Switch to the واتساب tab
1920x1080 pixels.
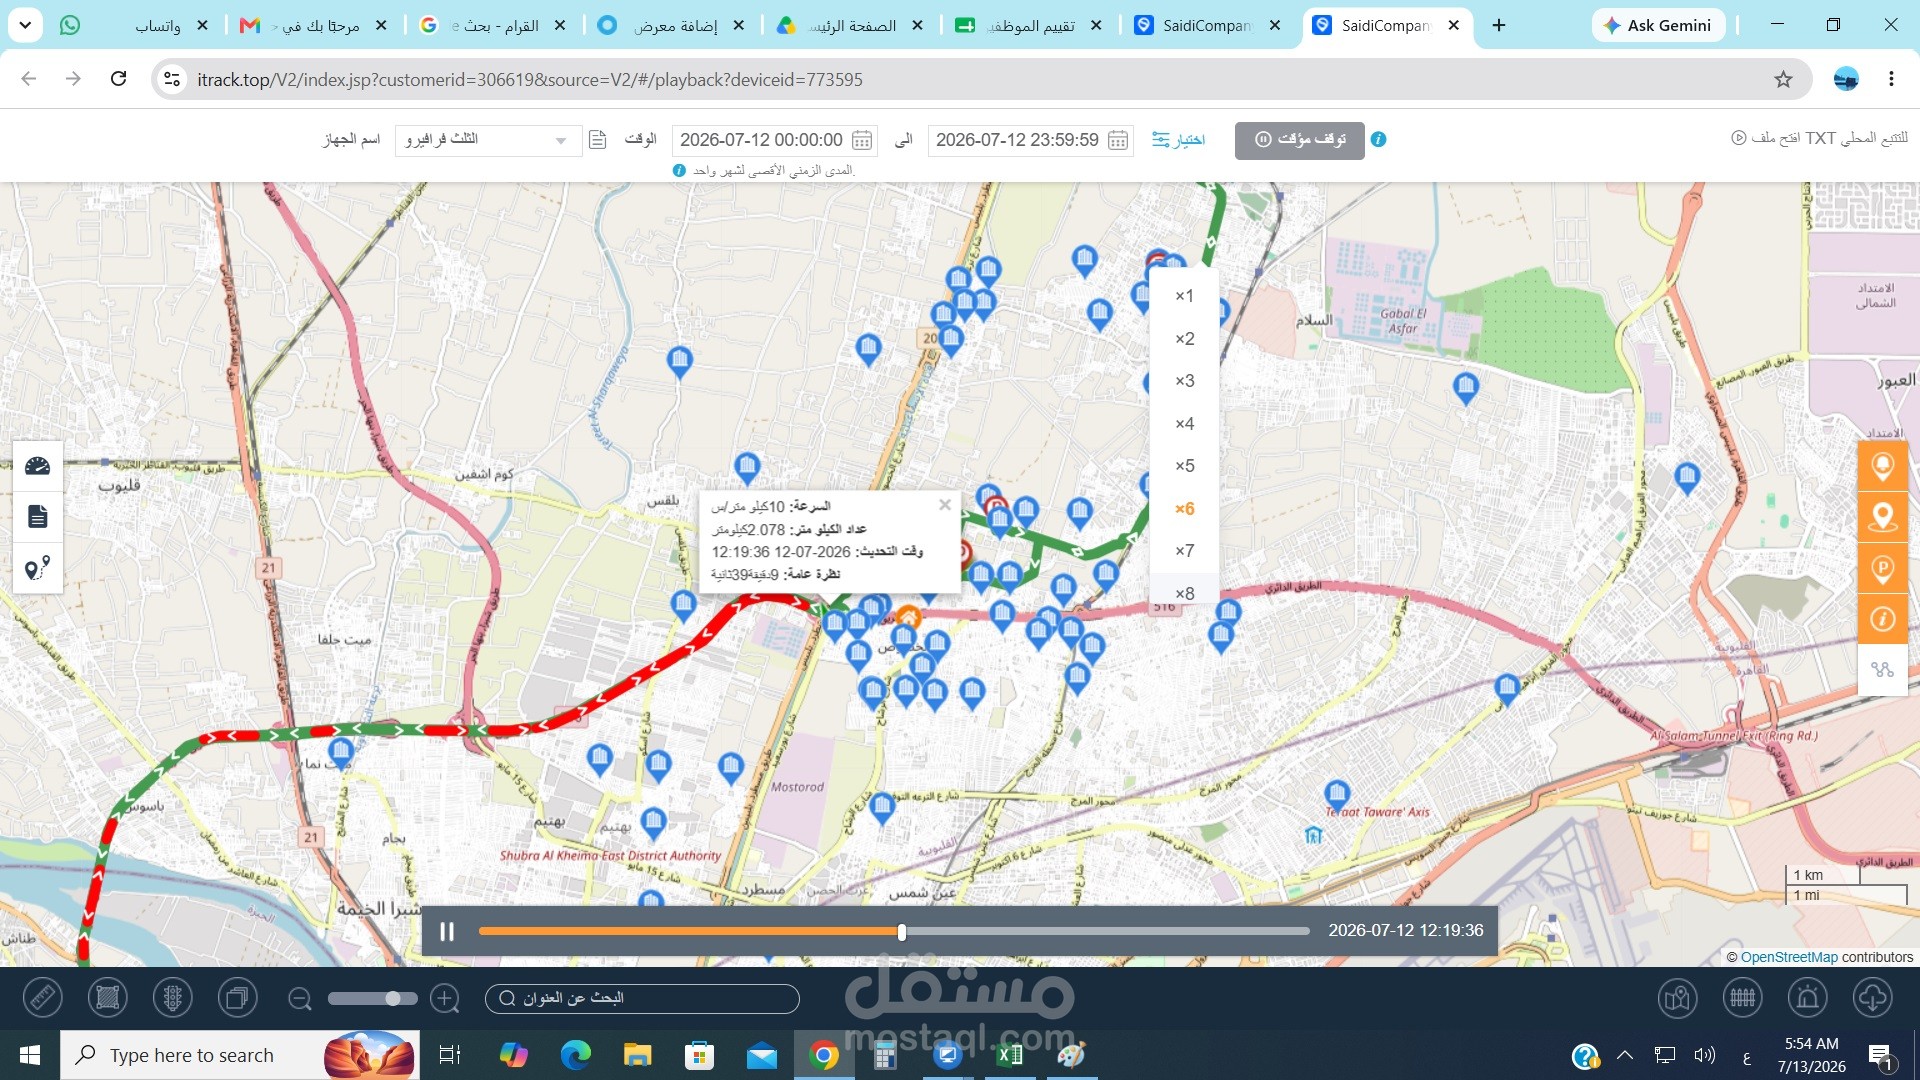click(x=135, y=25)
